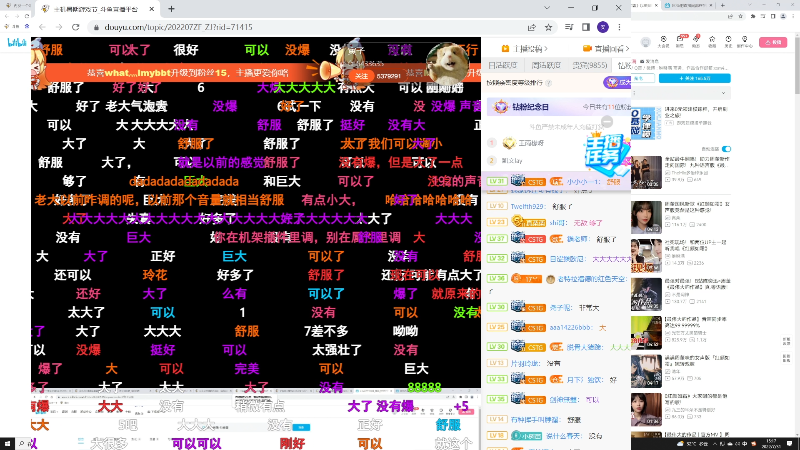Go back in browser history
This screenshot has width=800, height=450.
pyautogui.click(x=42, y=27)
